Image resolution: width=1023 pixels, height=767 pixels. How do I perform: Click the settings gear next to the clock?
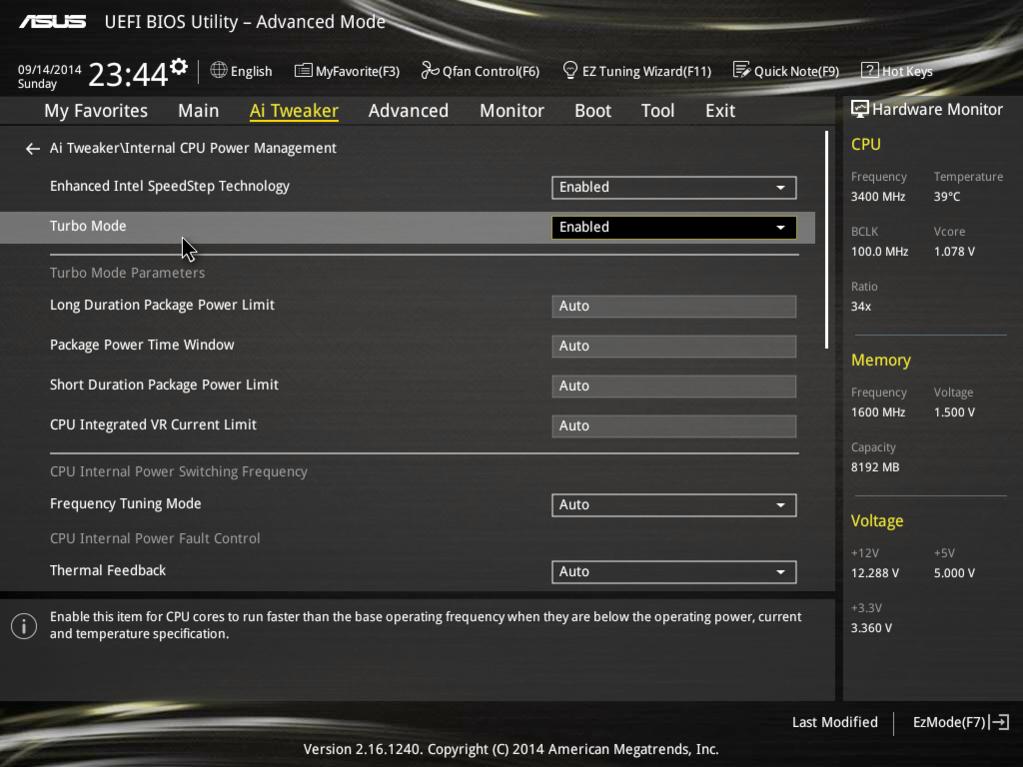[179, 67]
